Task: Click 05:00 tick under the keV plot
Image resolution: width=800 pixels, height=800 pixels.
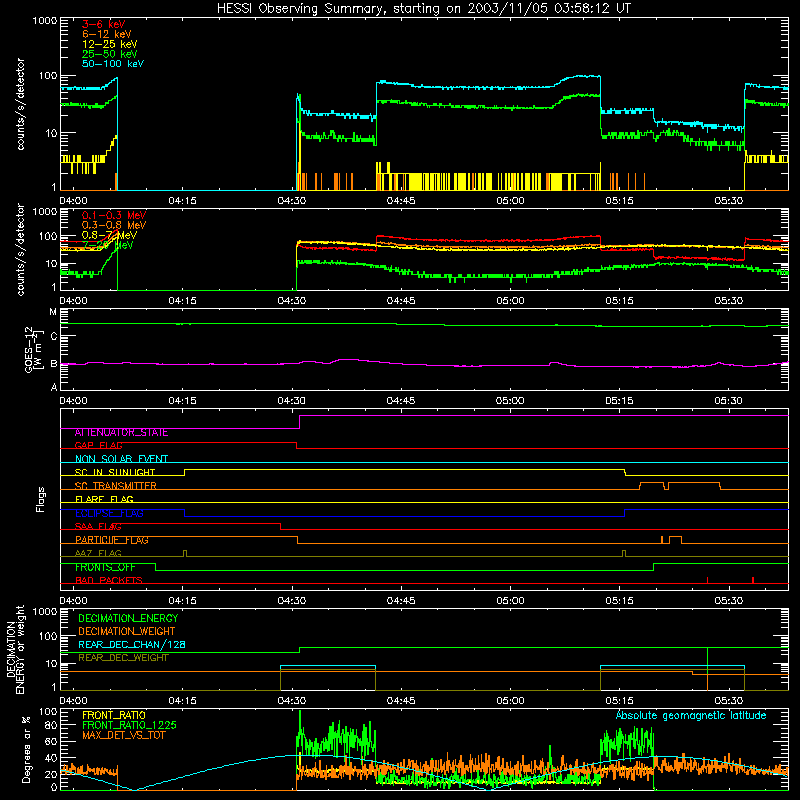Action: point(510,201)
